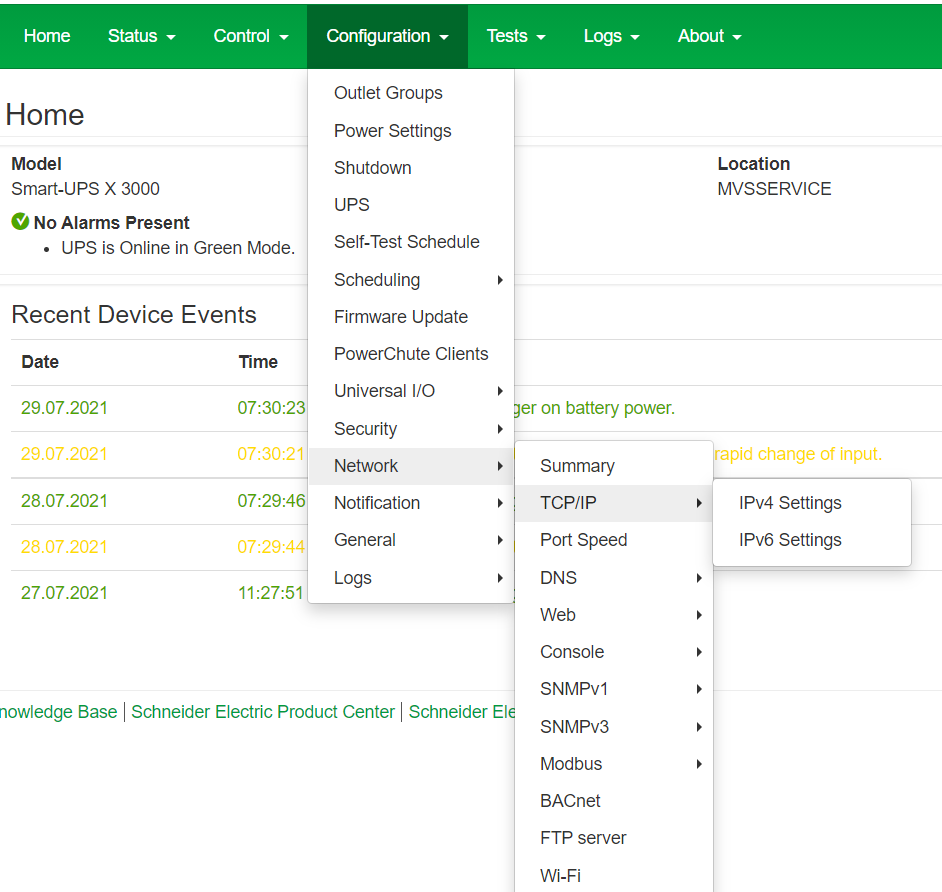This screenshot has height=892, width=942.
Task: Click the event time 07:29:44
Action: coord(271,547)
